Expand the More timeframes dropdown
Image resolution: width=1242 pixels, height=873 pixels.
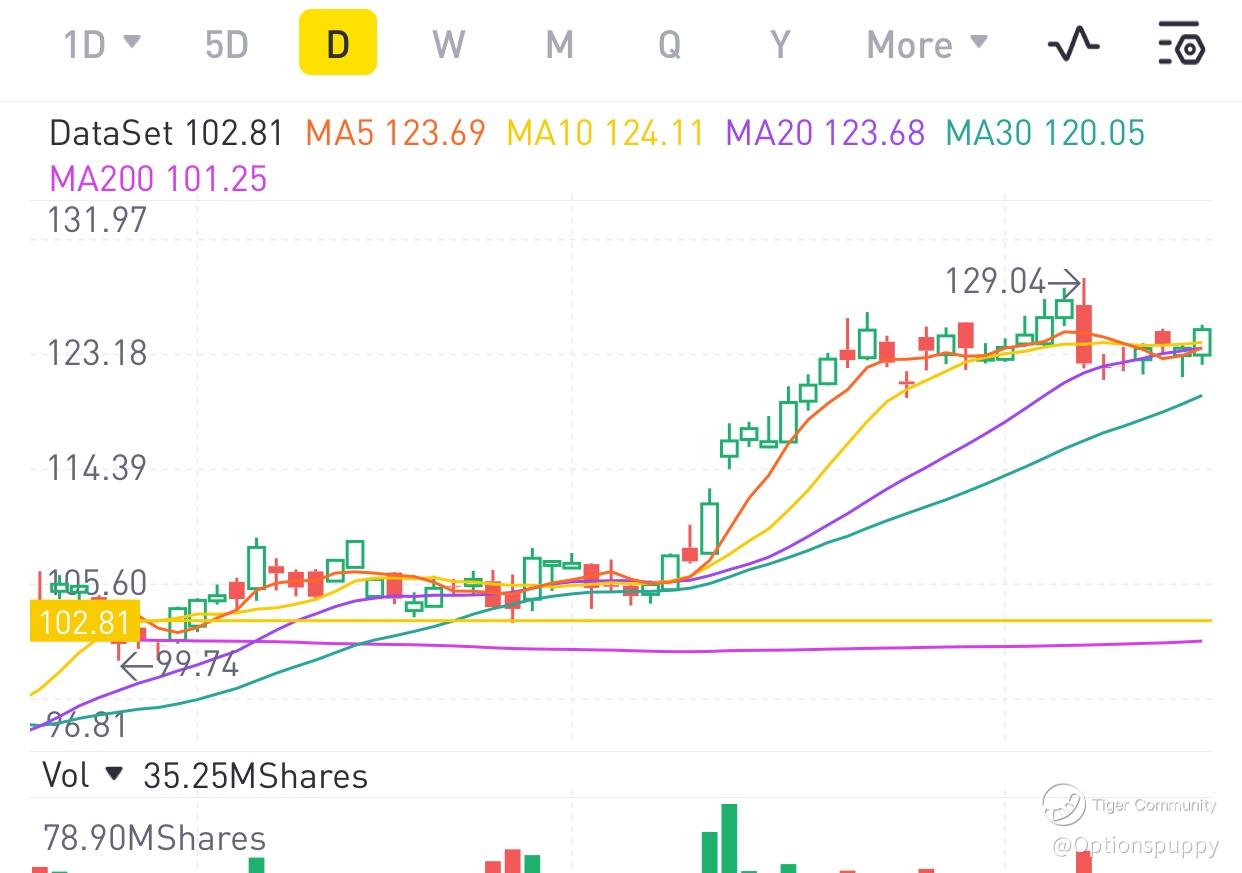927,45
